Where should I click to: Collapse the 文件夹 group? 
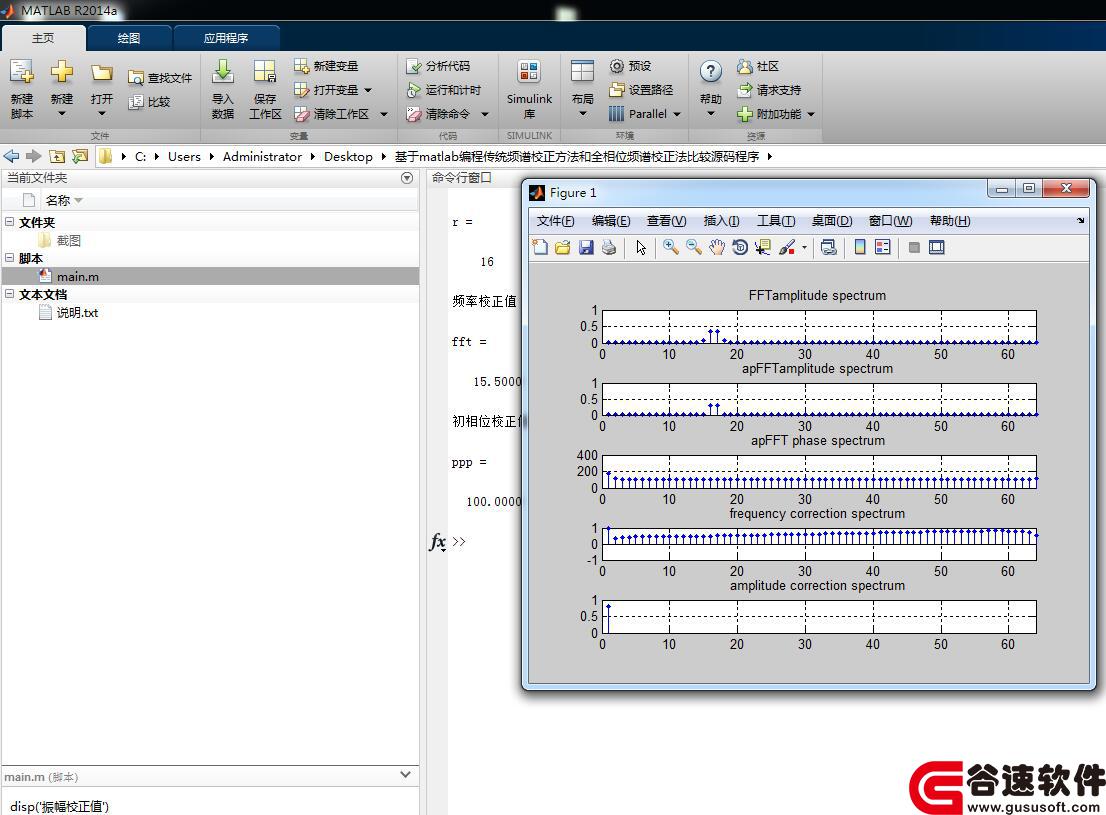pos(9,222)
